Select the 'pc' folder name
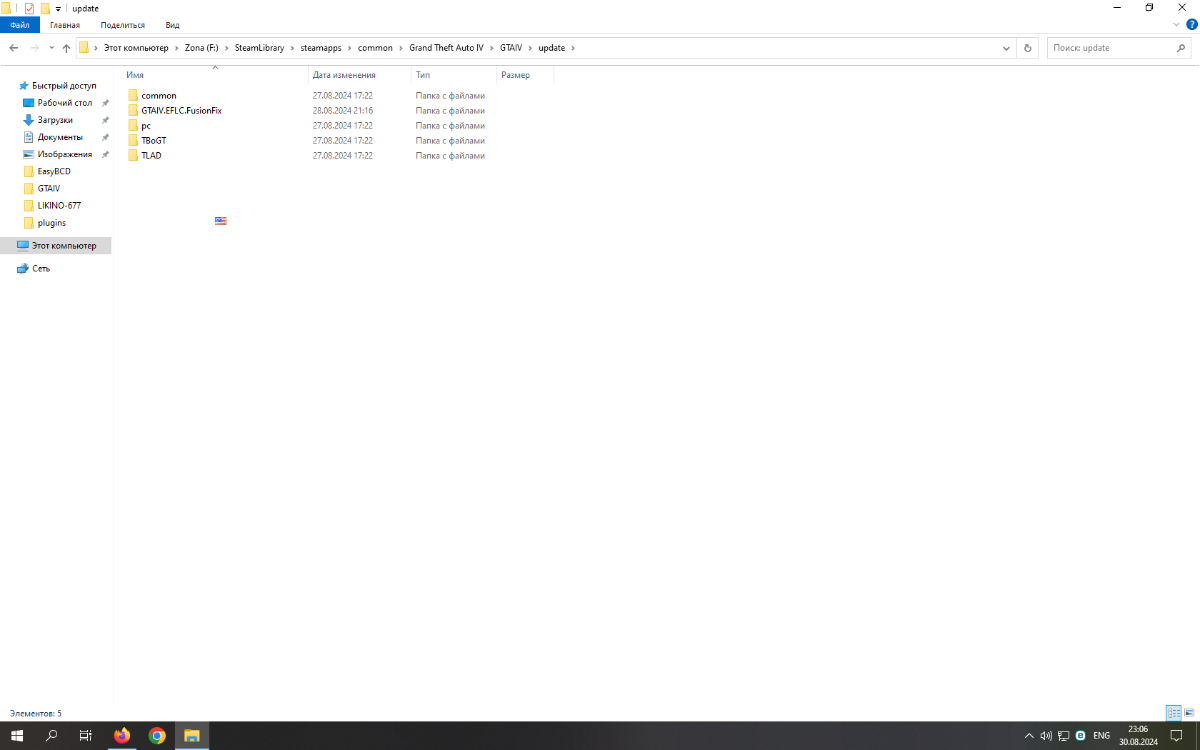The image size is (1200, 750). click(146, 126)
